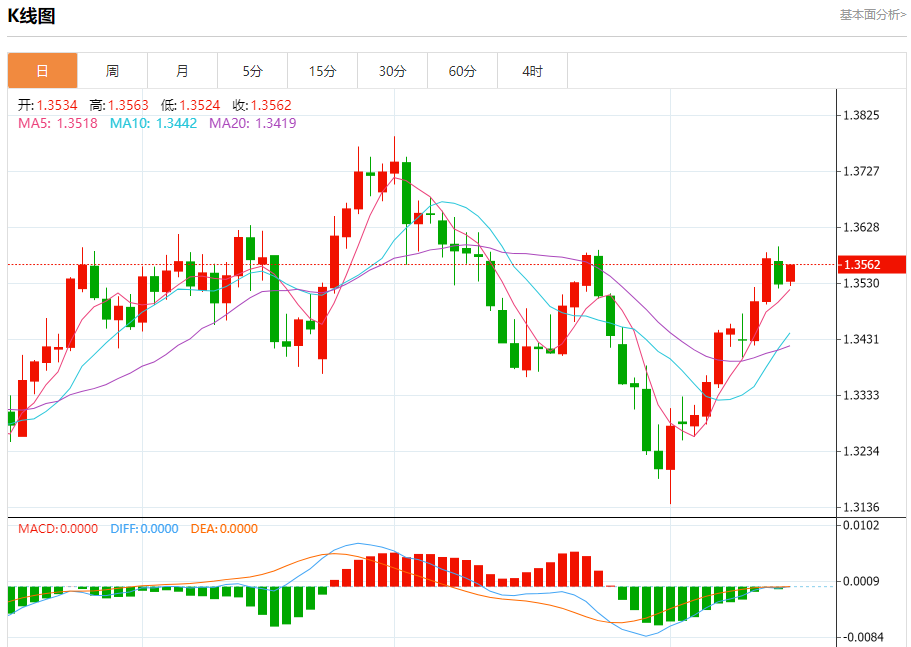
Task: Click the MA5 indicator label
Action: (x=58, y=123)
